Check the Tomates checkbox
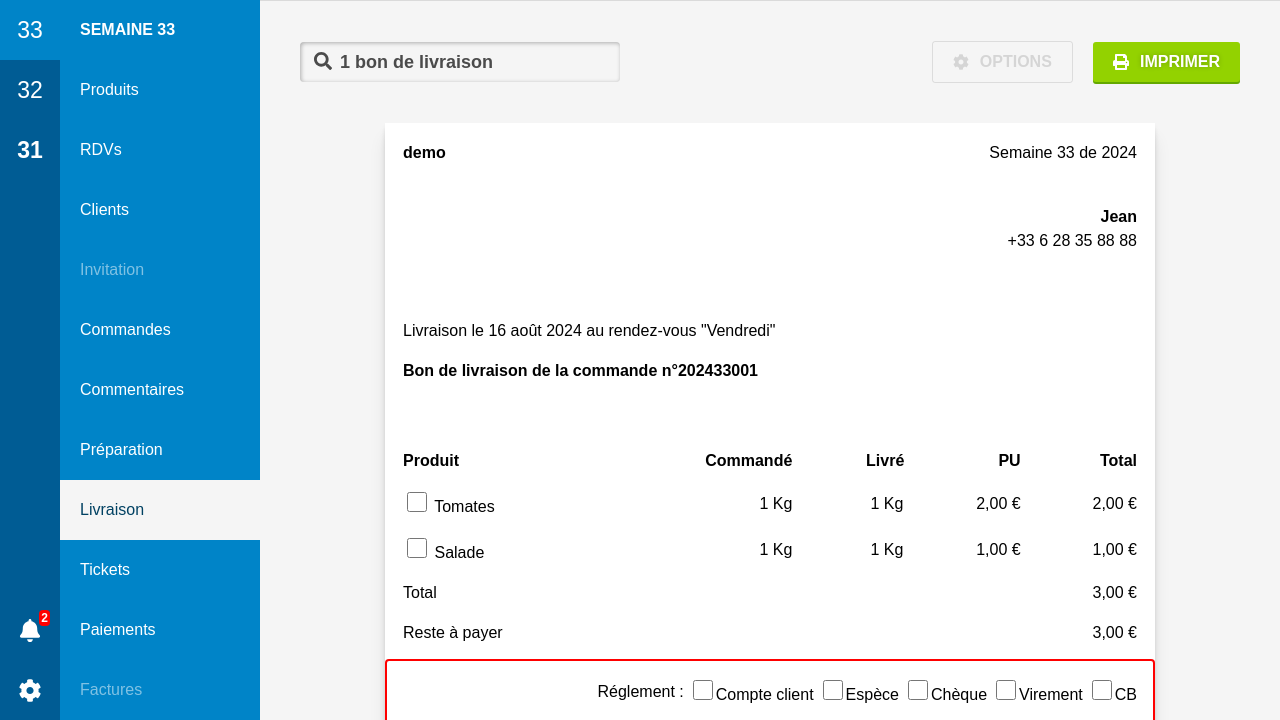 (417, 502)
